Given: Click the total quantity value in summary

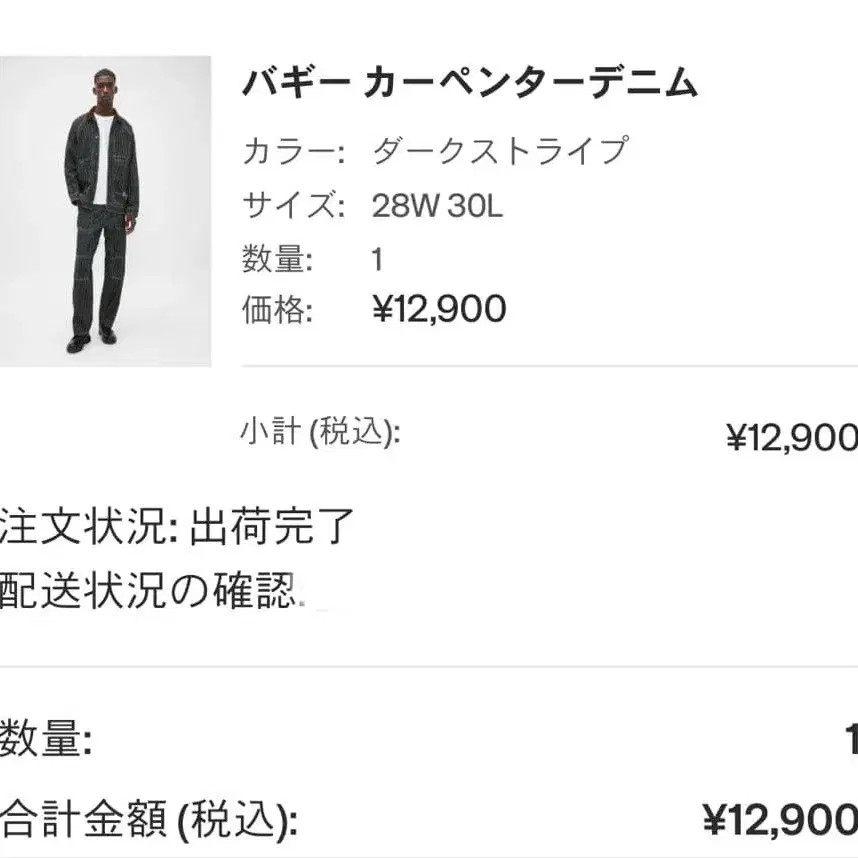Looking at the screenshot, I should tap(850, 741).
